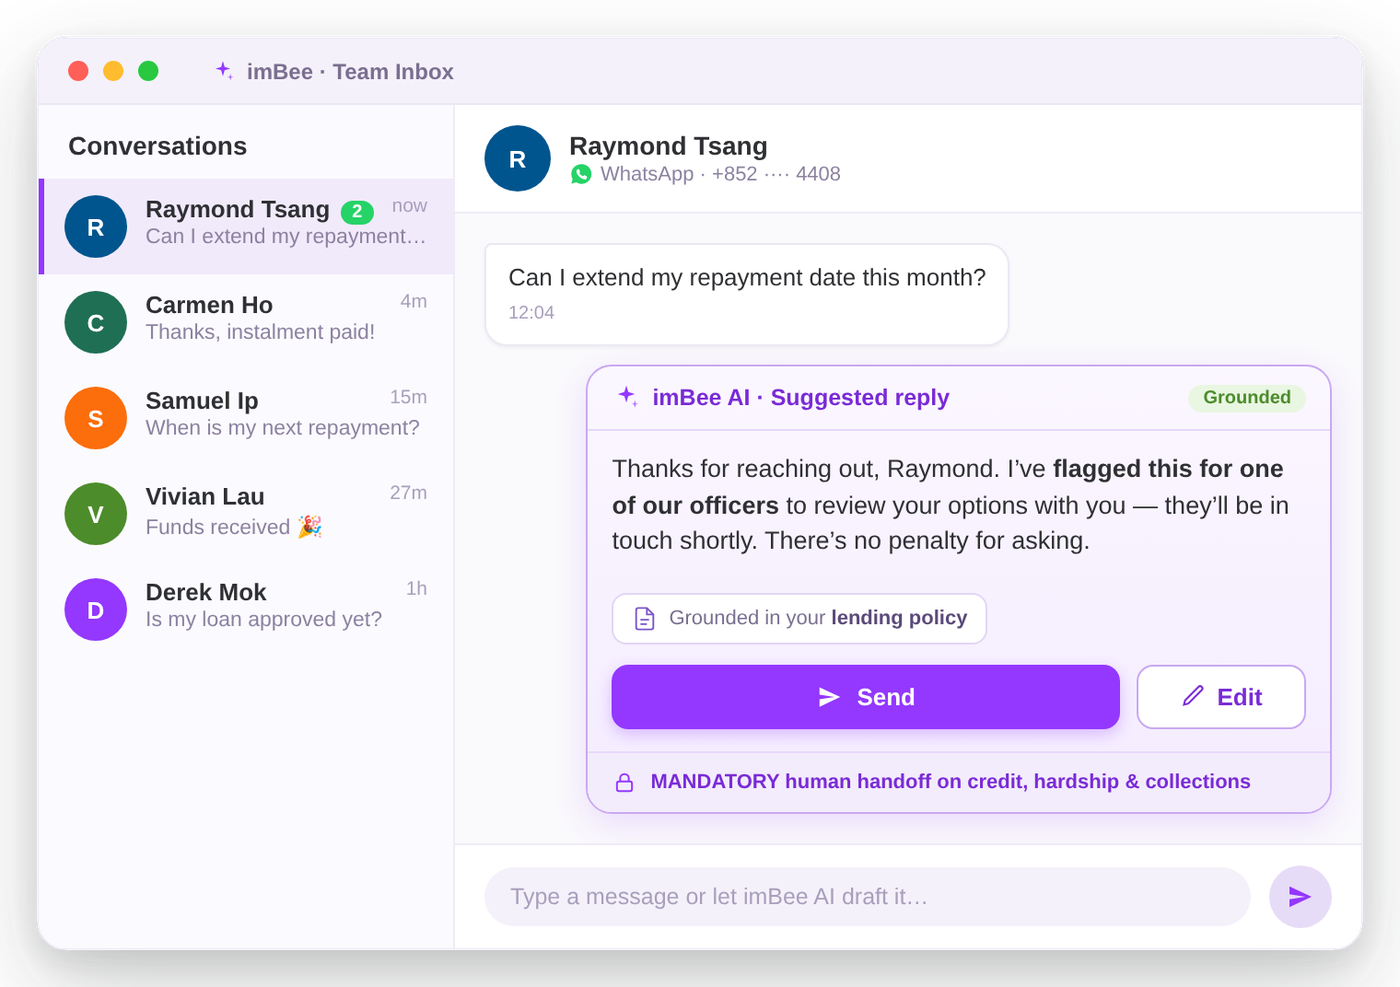The height and width of the screenshot is (987, 1400).
Task: Click Carmen Ho's green avatar
Action: coord(96,322)
